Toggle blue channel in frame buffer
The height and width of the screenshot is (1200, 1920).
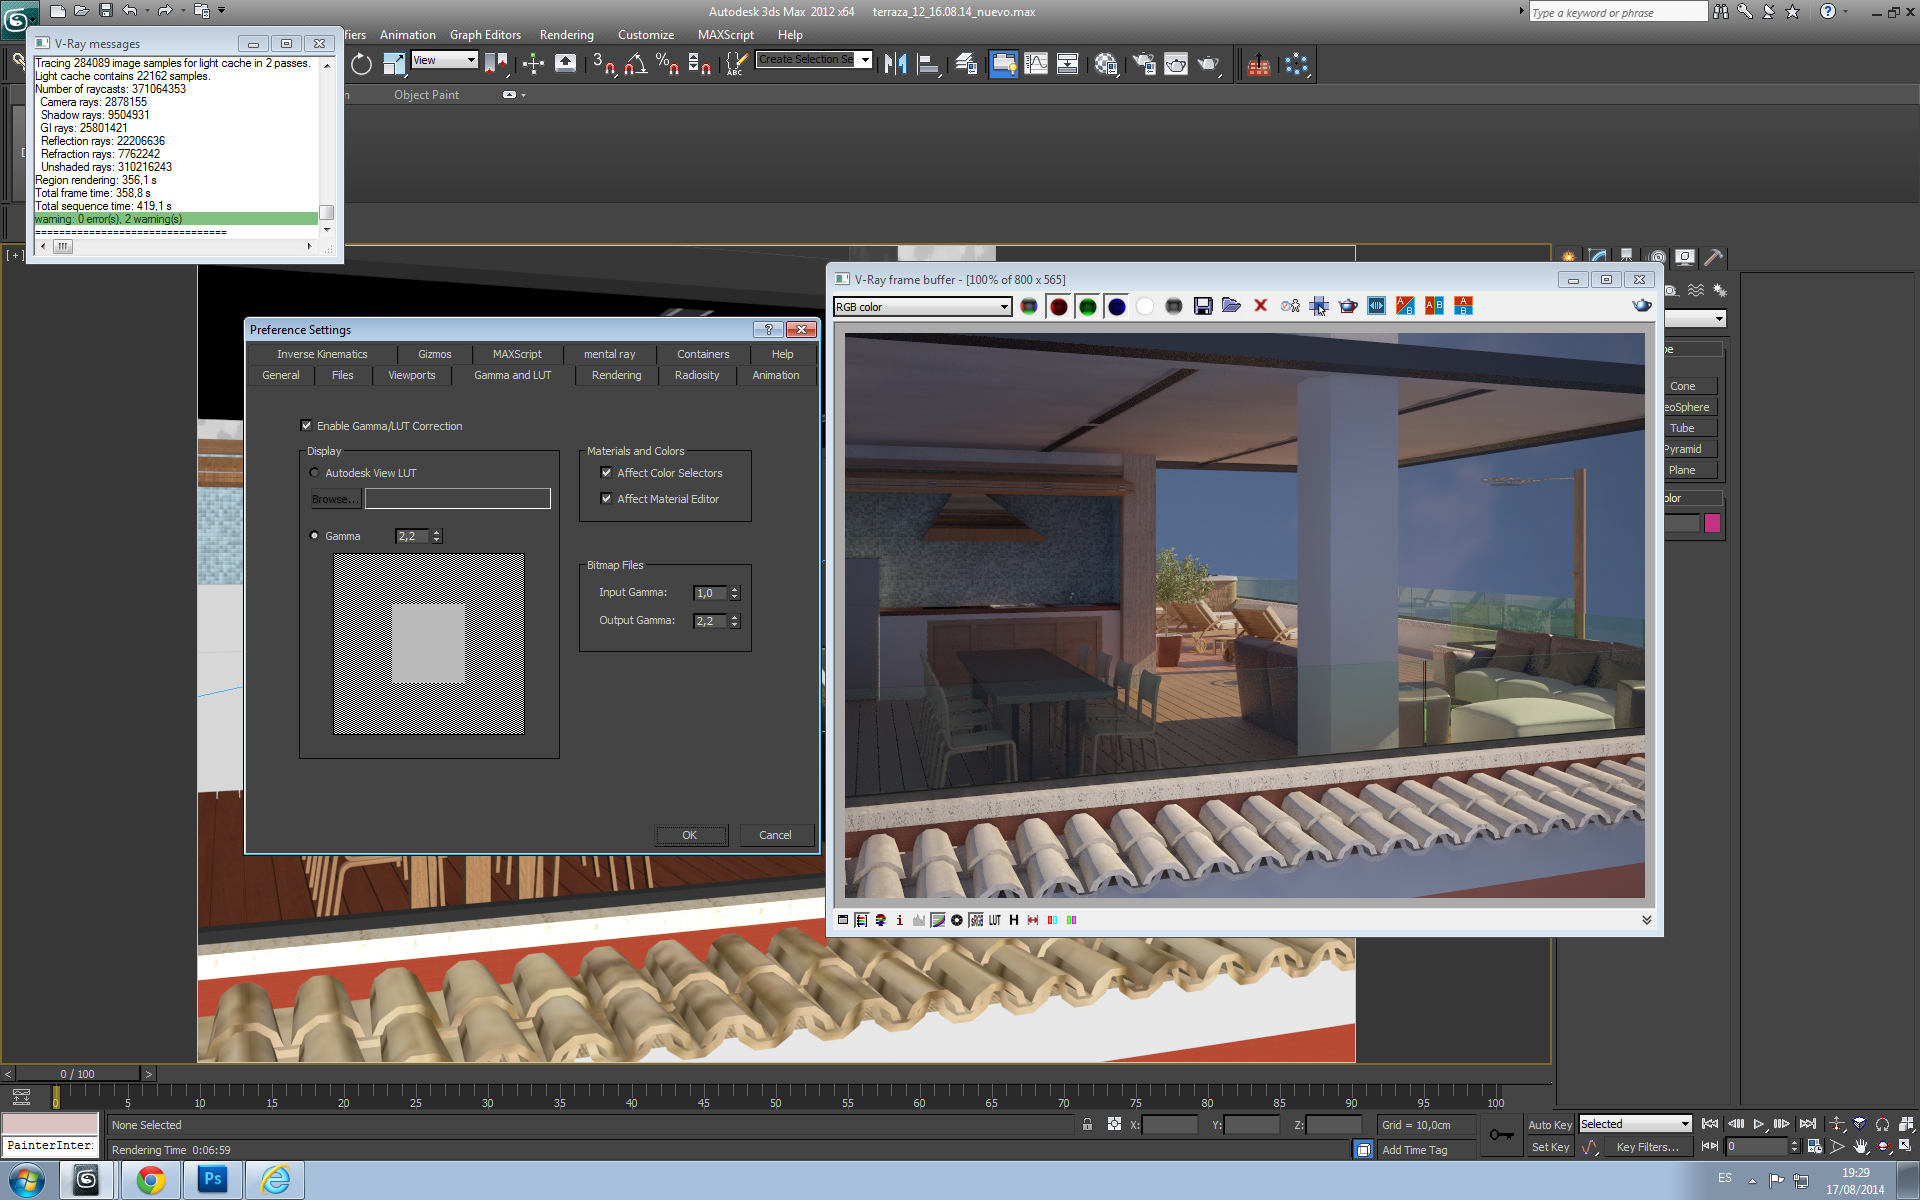[x=1116, y=306]
